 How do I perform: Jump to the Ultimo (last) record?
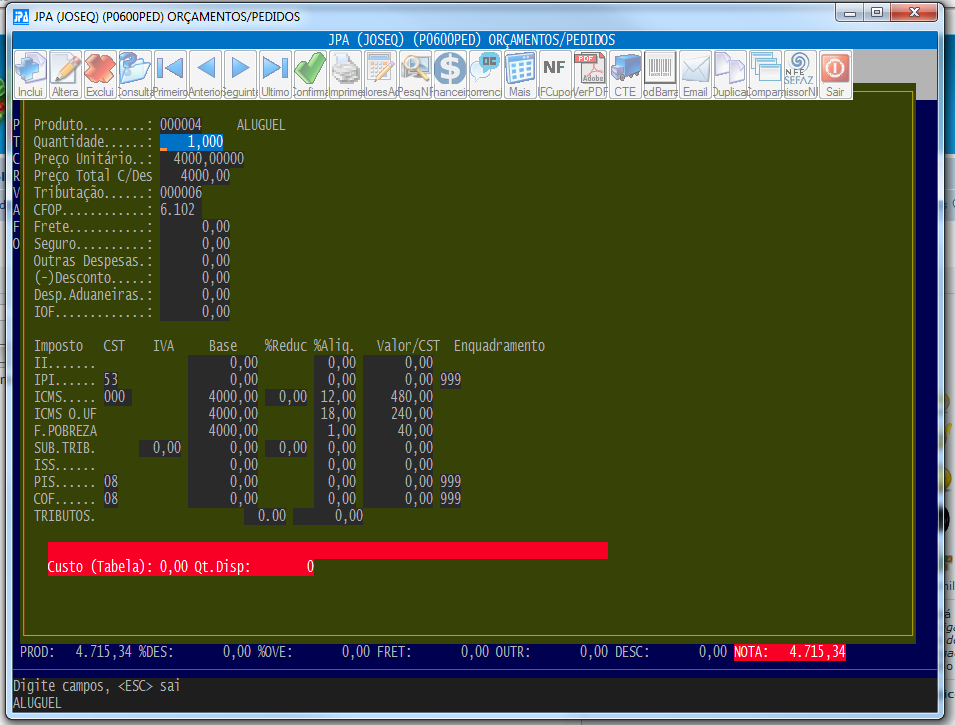(x=275, y=75)
